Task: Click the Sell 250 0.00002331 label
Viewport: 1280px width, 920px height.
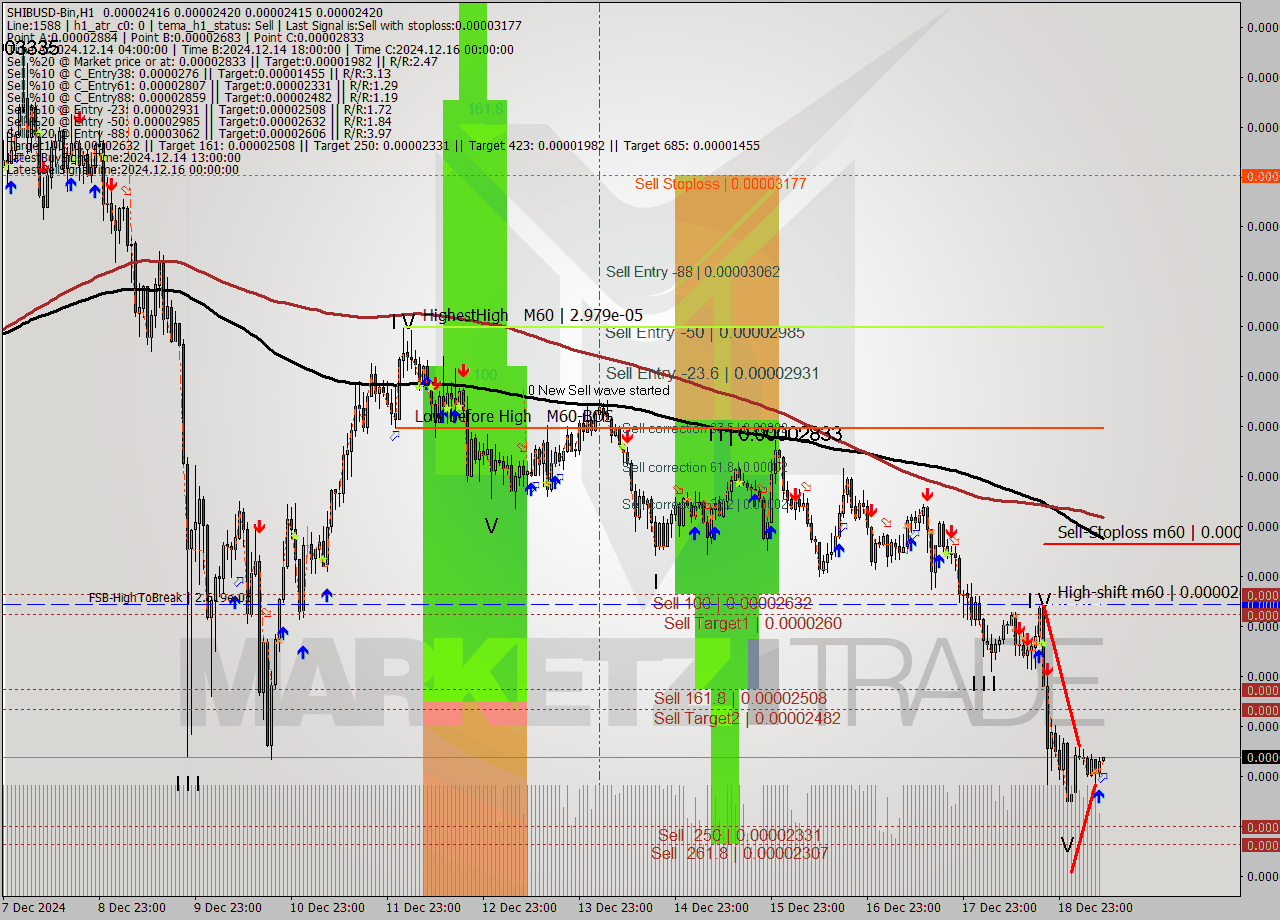Action: point(741,835)
